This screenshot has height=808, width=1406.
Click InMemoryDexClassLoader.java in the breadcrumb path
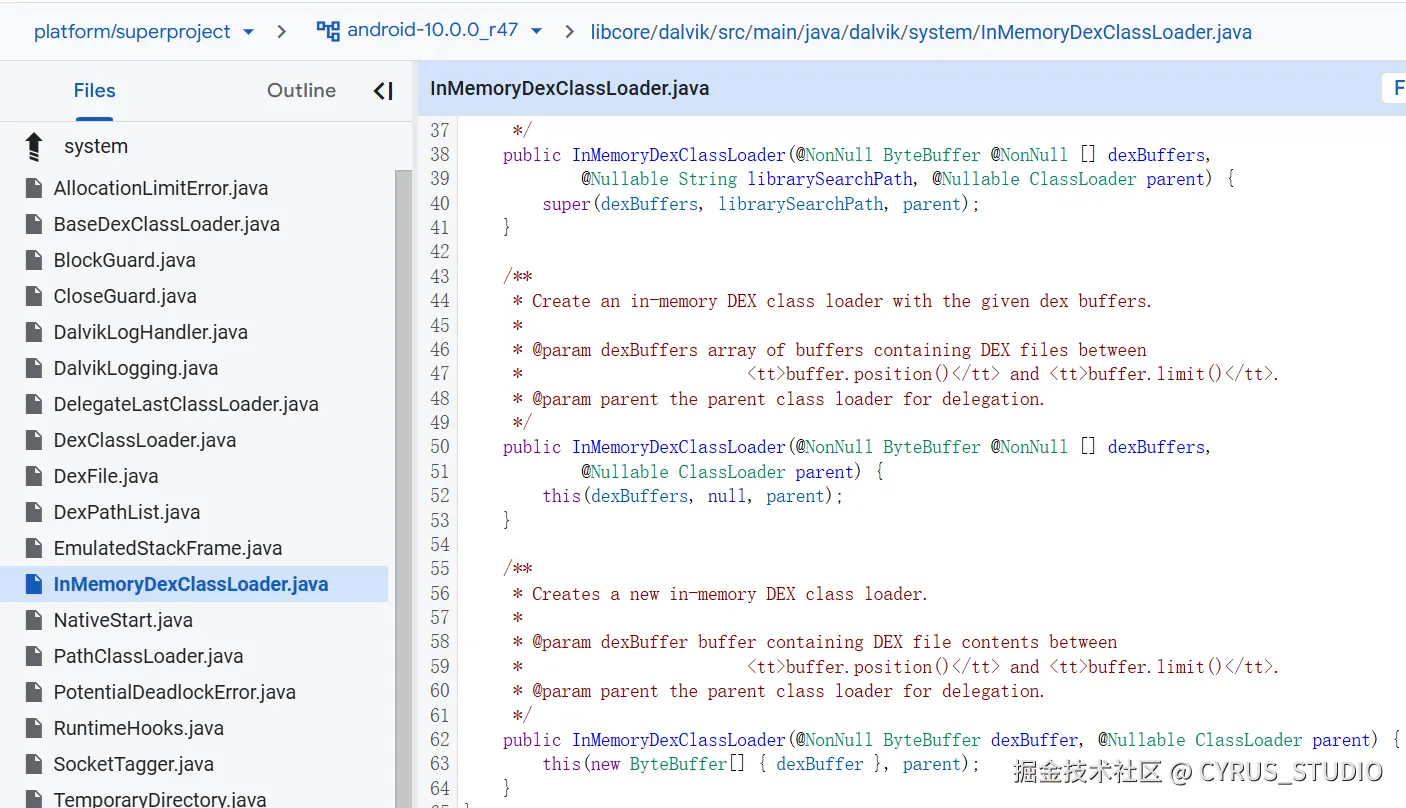tap(1115, 32)
